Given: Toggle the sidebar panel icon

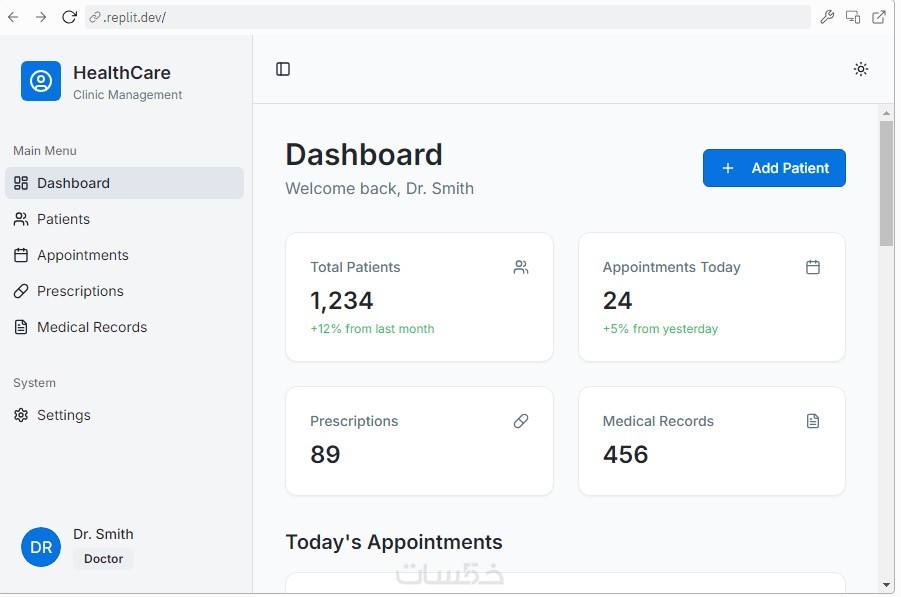Looking at the screenshot, I should [283, 69].
